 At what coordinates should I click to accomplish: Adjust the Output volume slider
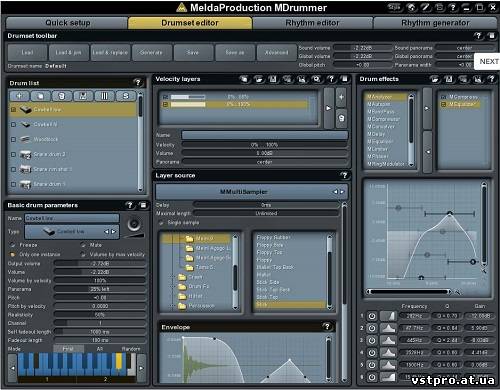point(100,264)
